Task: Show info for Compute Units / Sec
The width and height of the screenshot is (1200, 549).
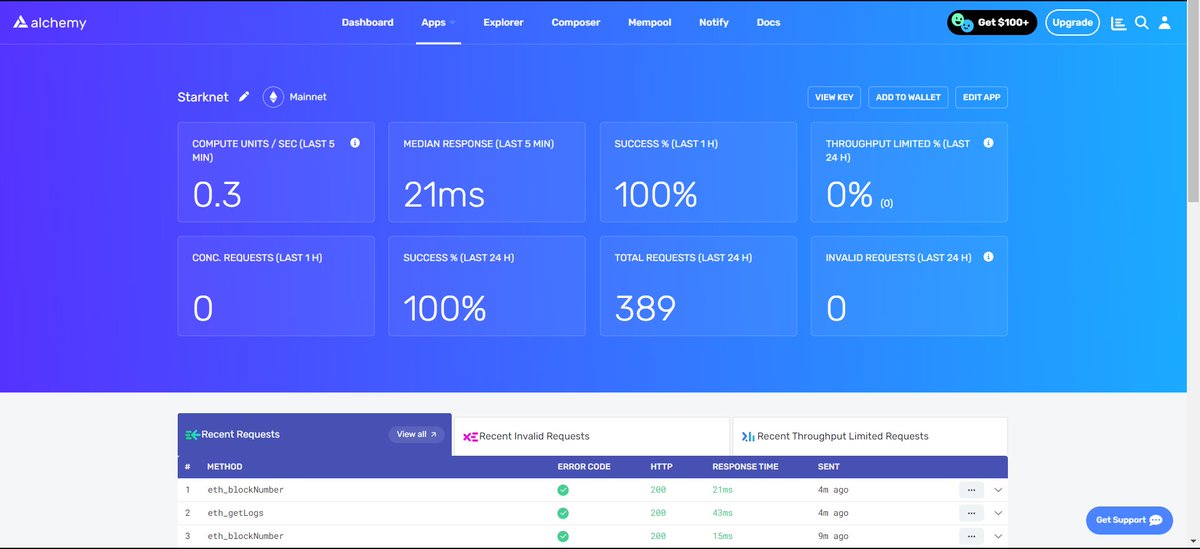Action: 355,143
